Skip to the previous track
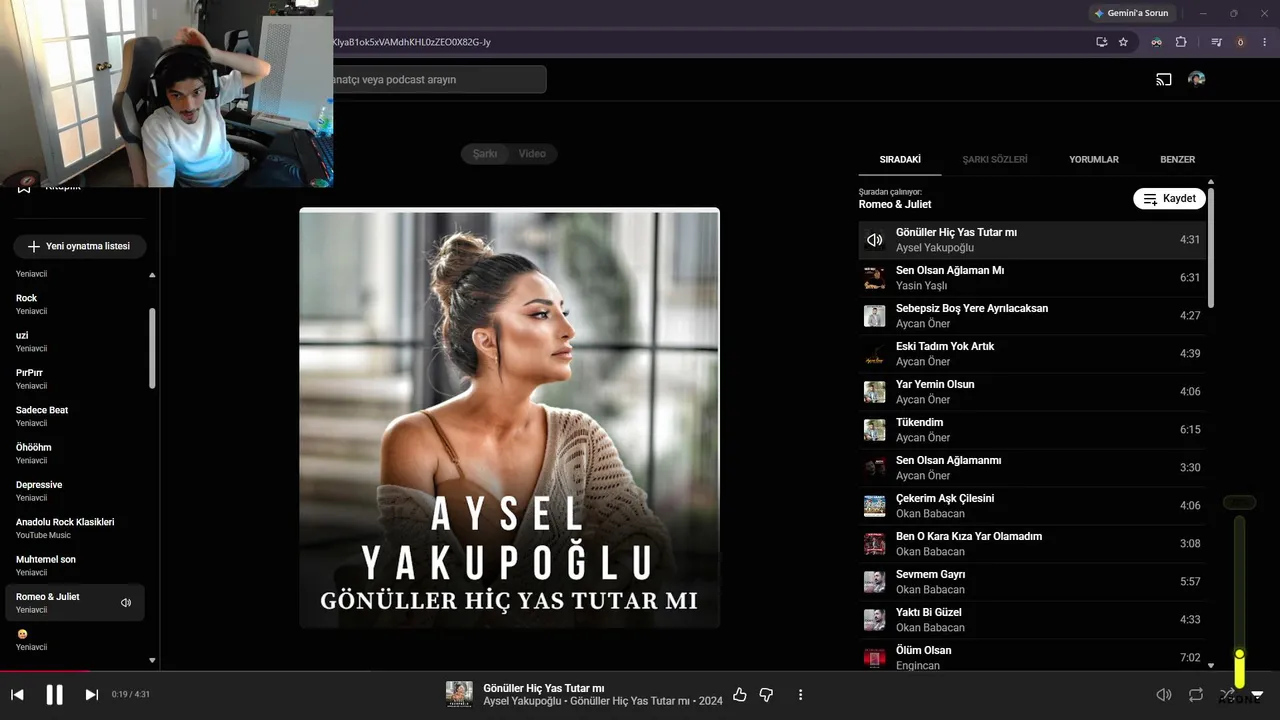The image size is (1280, 720). tap(17, 694)
